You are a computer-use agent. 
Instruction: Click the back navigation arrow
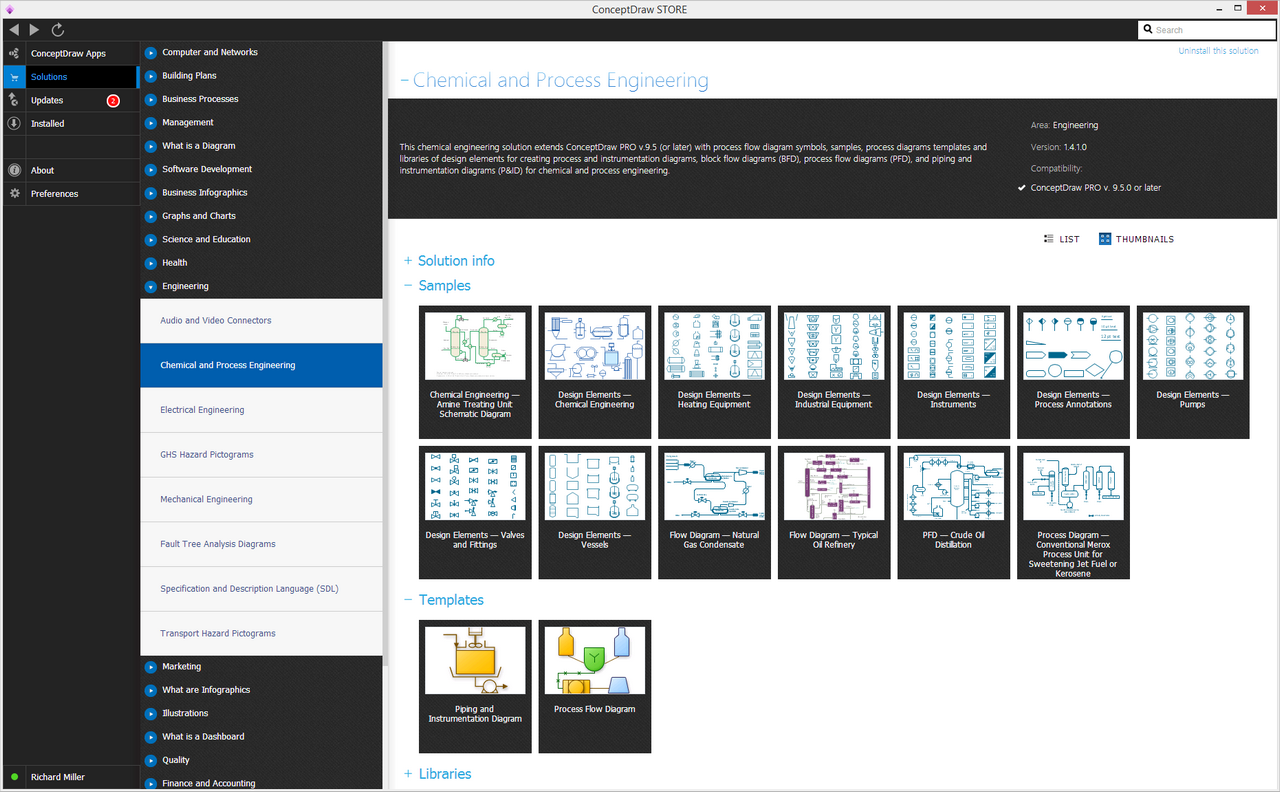(x=13, y=30)
